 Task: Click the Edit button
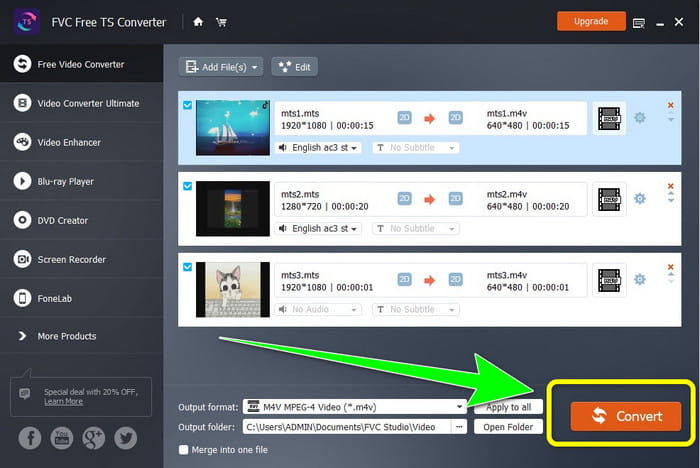(x=295, y=67)
